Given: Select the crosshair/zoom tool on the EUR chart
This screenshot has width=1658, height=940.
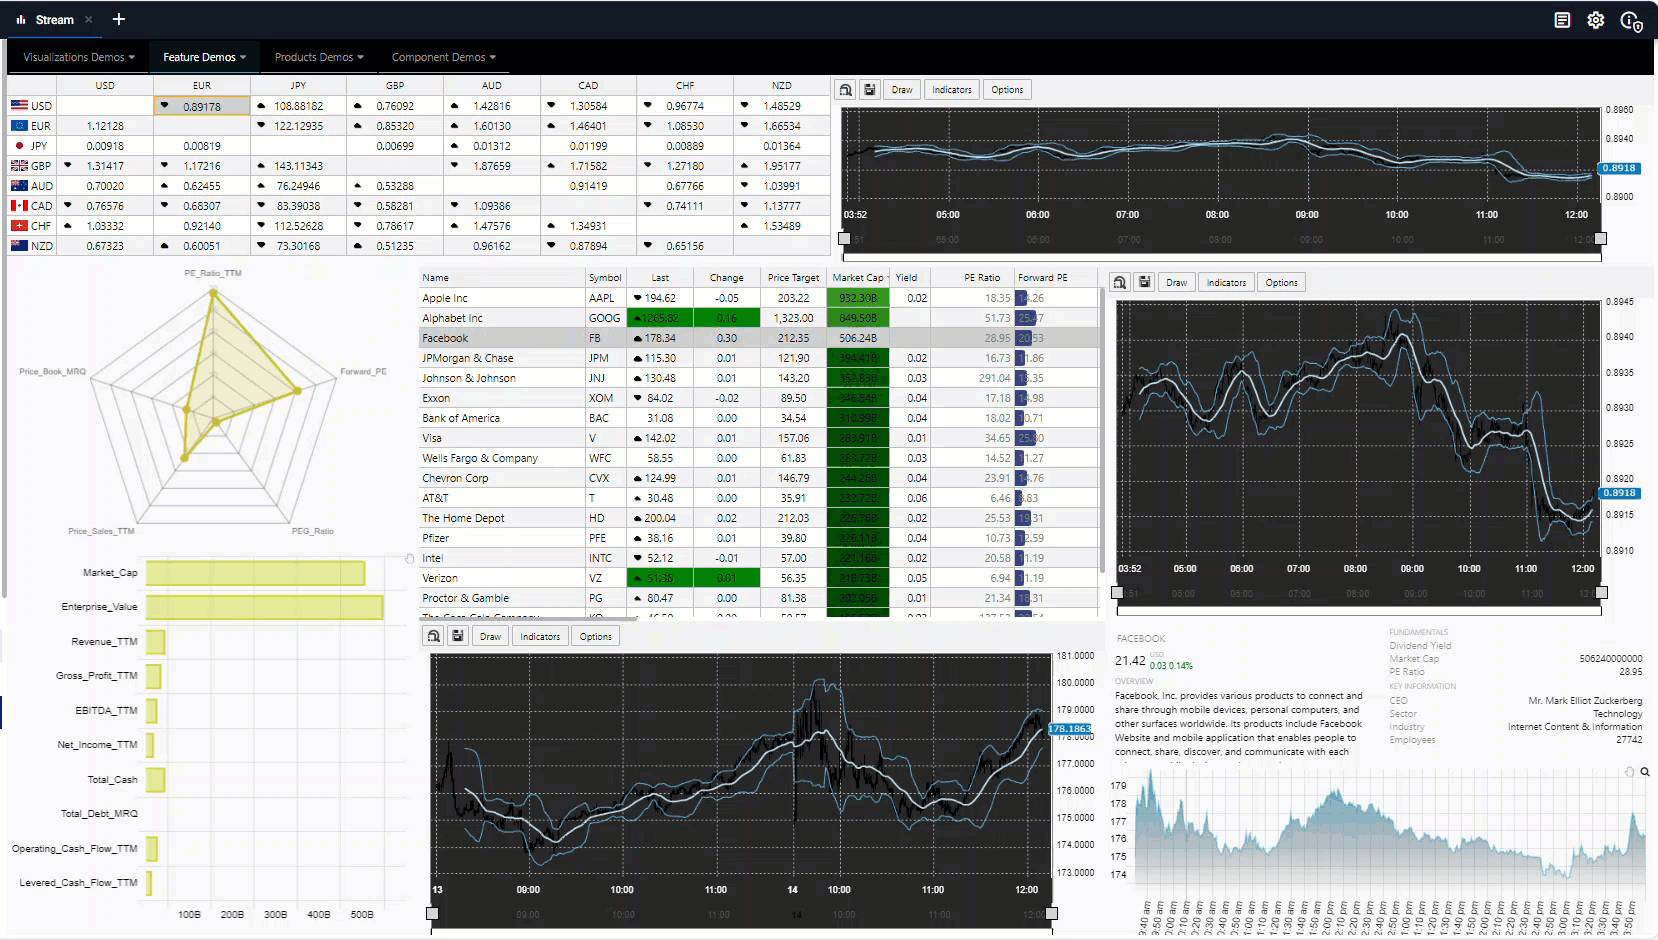Looking at the screenshot, I should [1119, 282].
